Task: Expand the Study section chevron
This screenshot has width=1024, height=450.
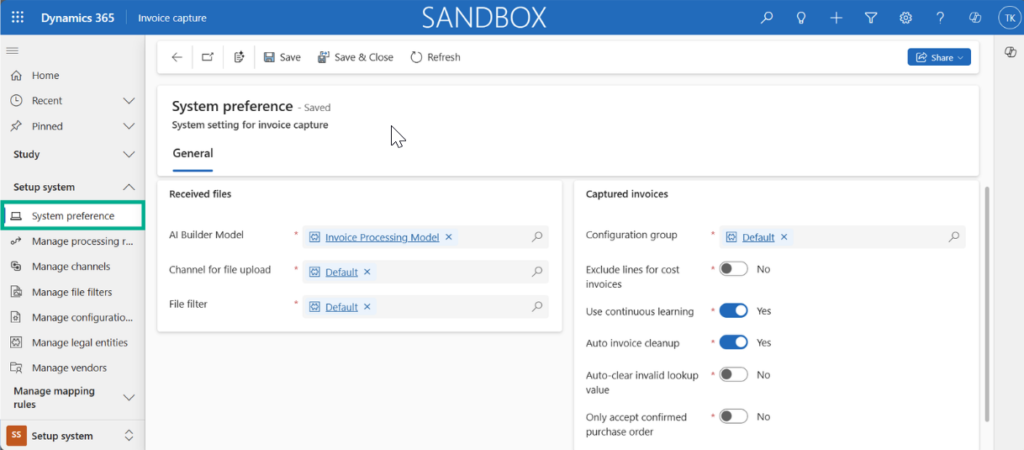Action: coord(129,155)
